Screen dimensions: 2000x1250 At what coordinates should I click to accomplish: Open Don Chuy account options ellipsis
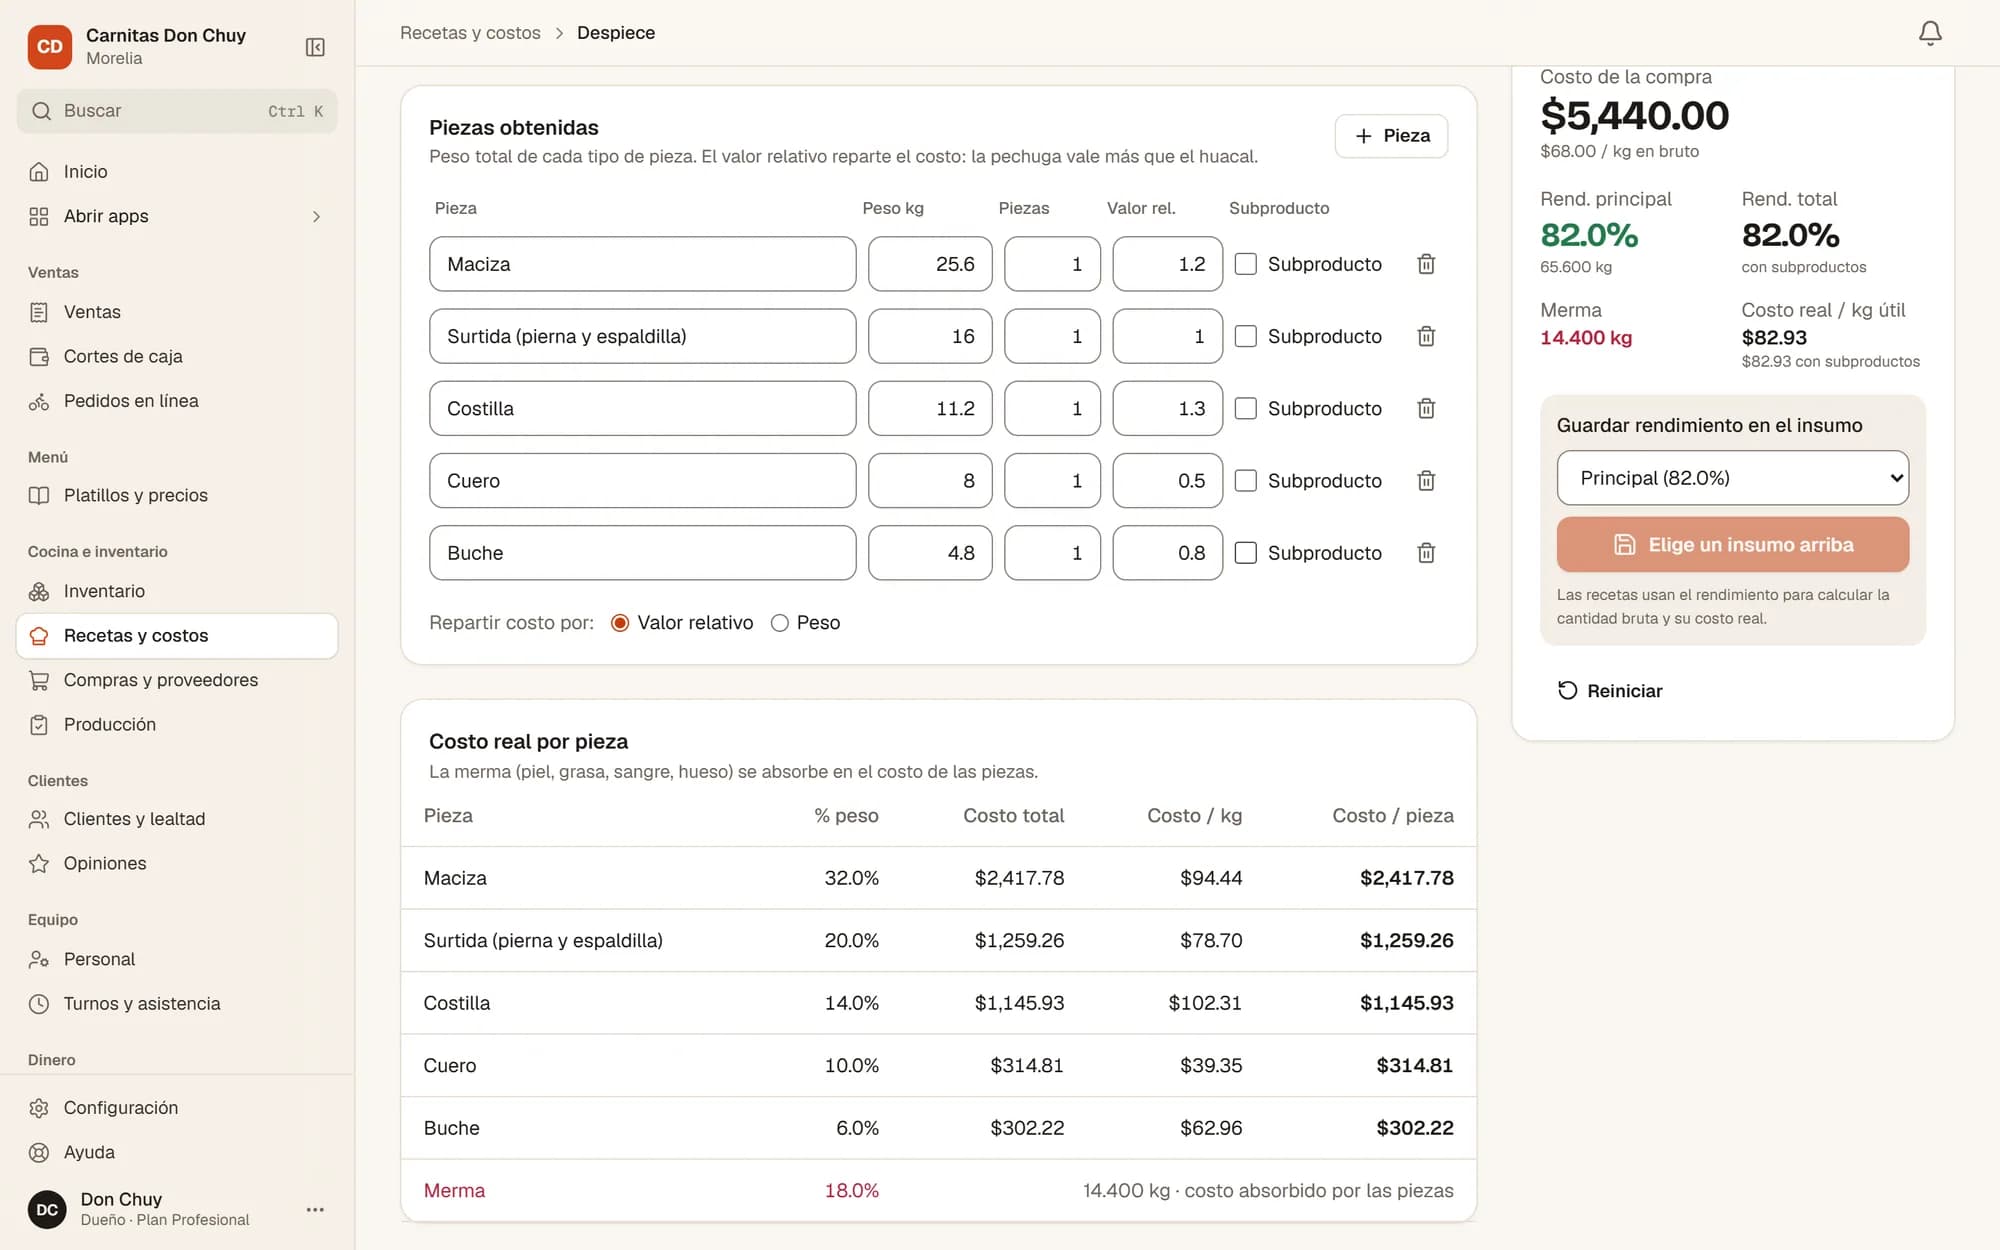pyautogui.click(x=315, y=1210)
